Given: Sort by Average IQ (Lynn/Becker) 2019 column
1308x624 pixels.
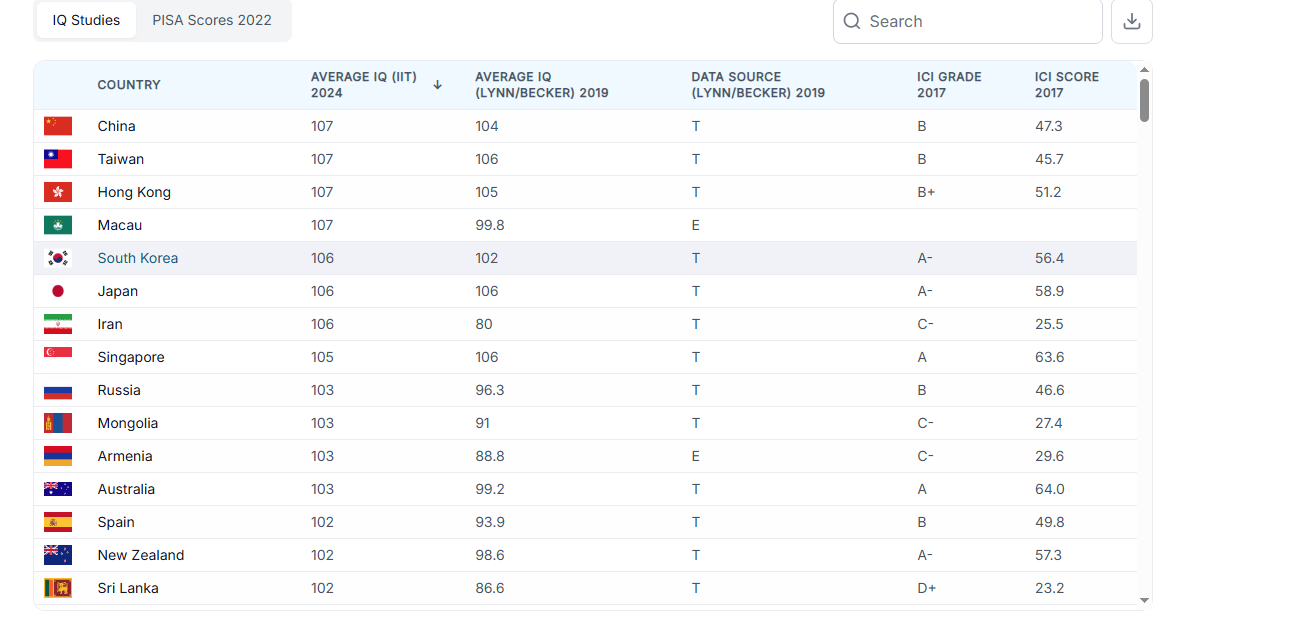Looking at the screenshot, I should pyautogui.click(x=541, y=85).
